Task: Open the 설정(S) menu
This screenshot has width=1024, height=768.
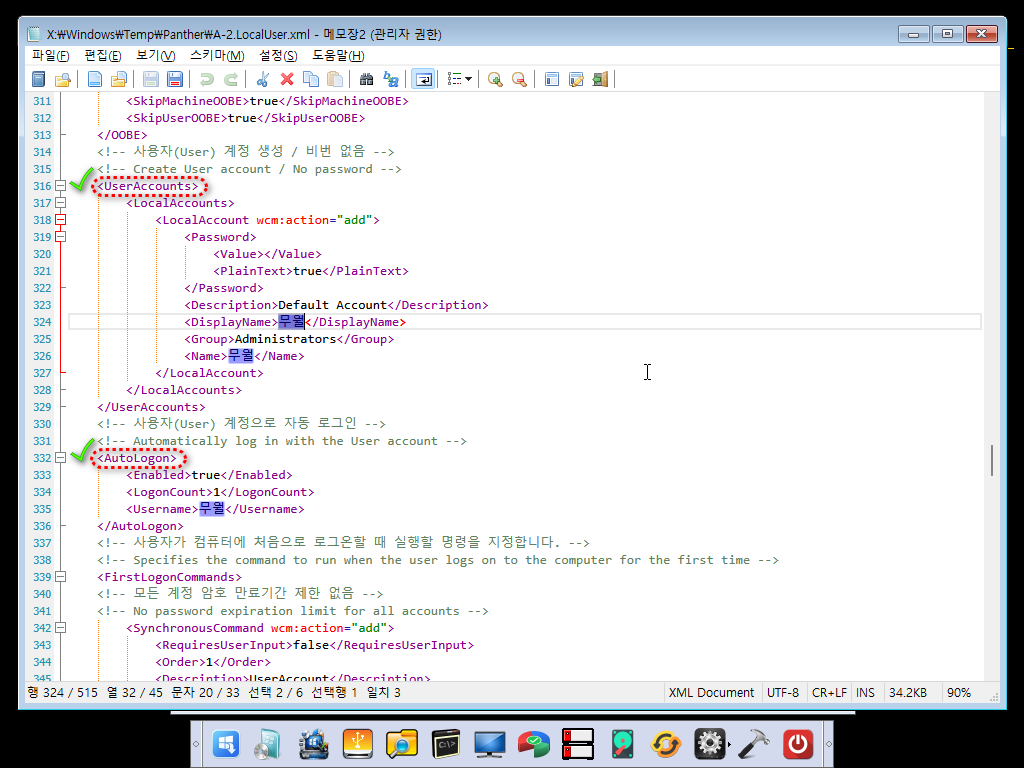Action: click(x=278, y=56)
